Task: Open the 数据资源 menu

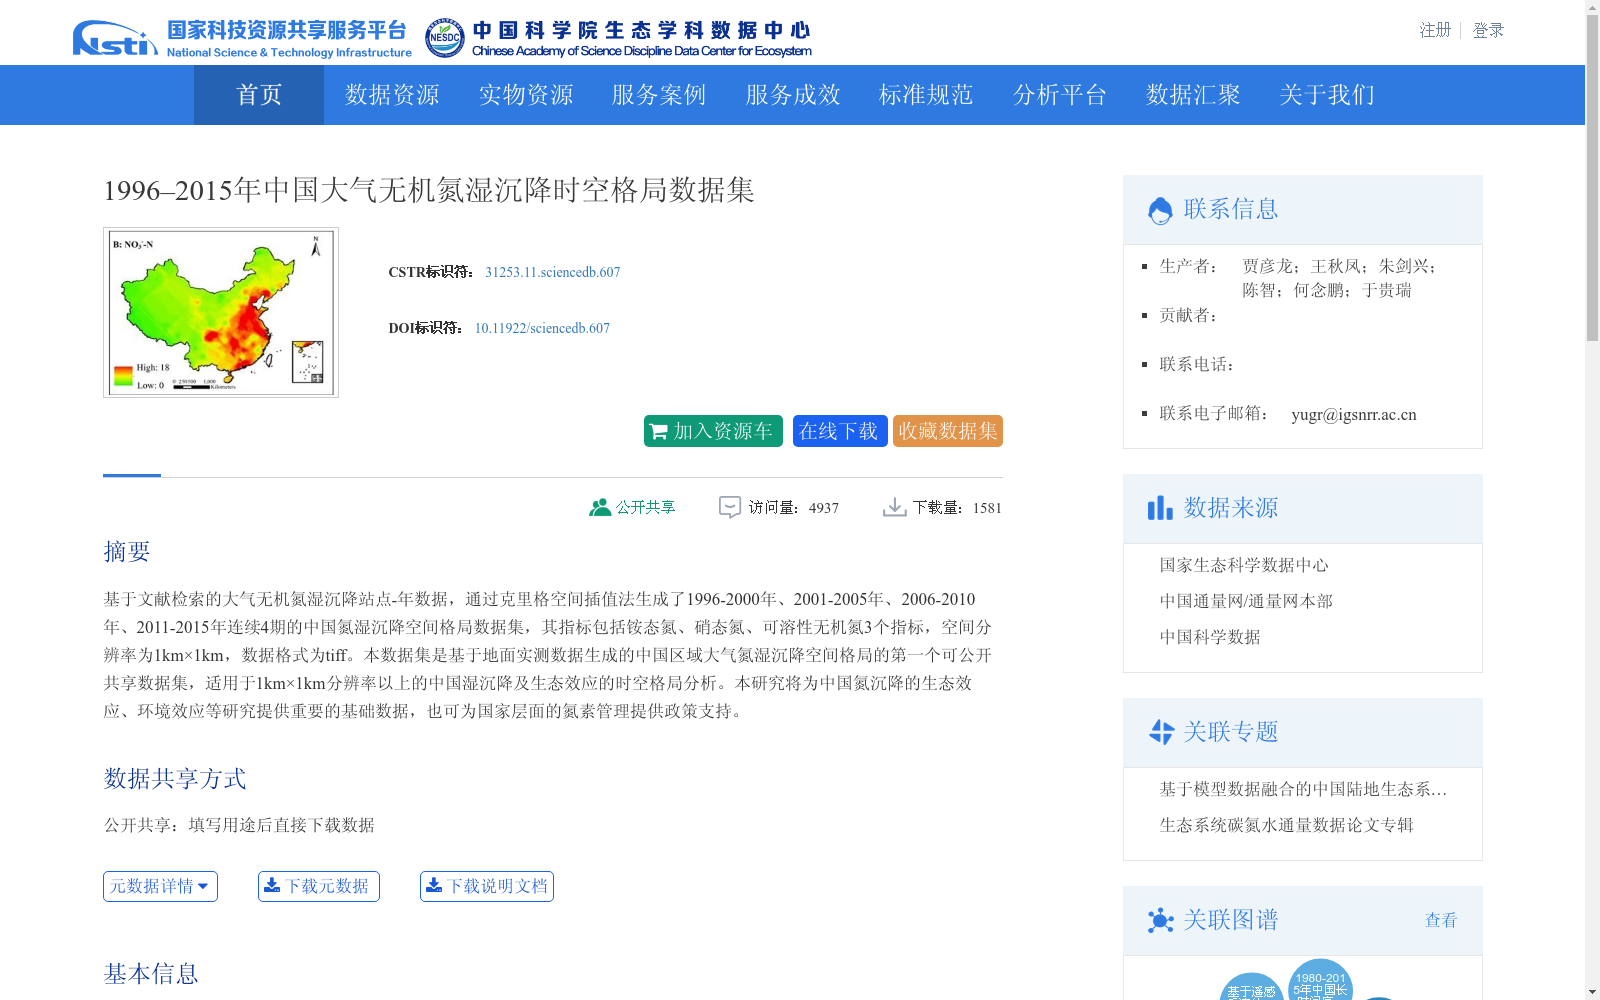Action: pos(392,95)
